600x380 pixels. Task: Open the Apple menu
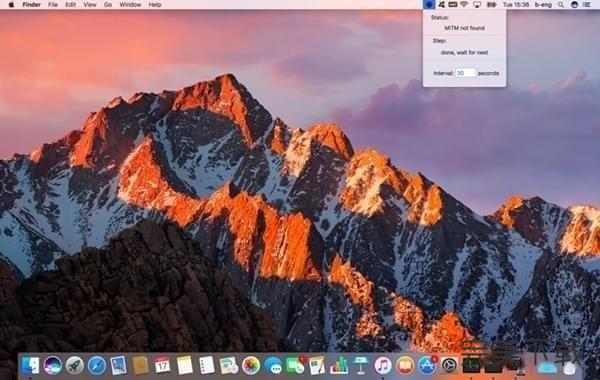pos(11,5)
